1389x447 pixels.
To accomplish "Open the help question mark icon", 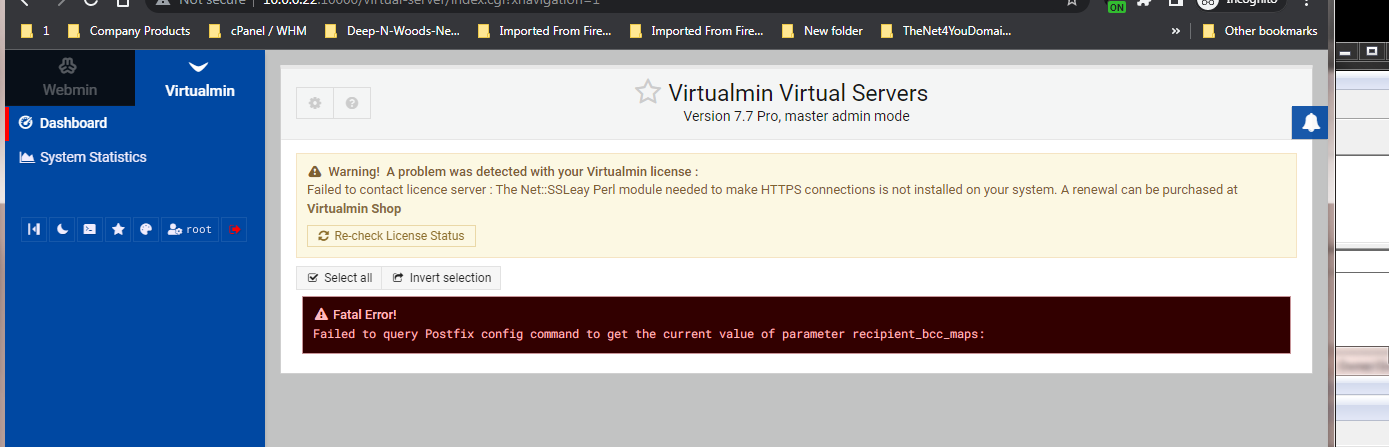I will pos(352,103).
